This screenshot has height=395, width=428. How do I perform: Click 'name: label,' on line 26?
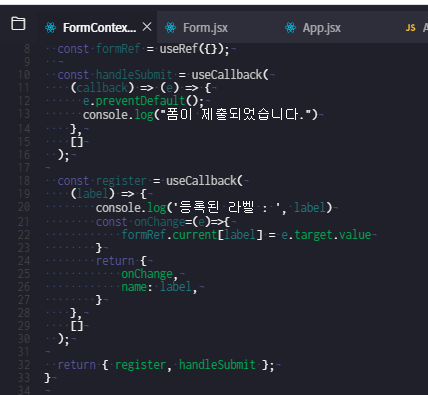click(159, 287)
